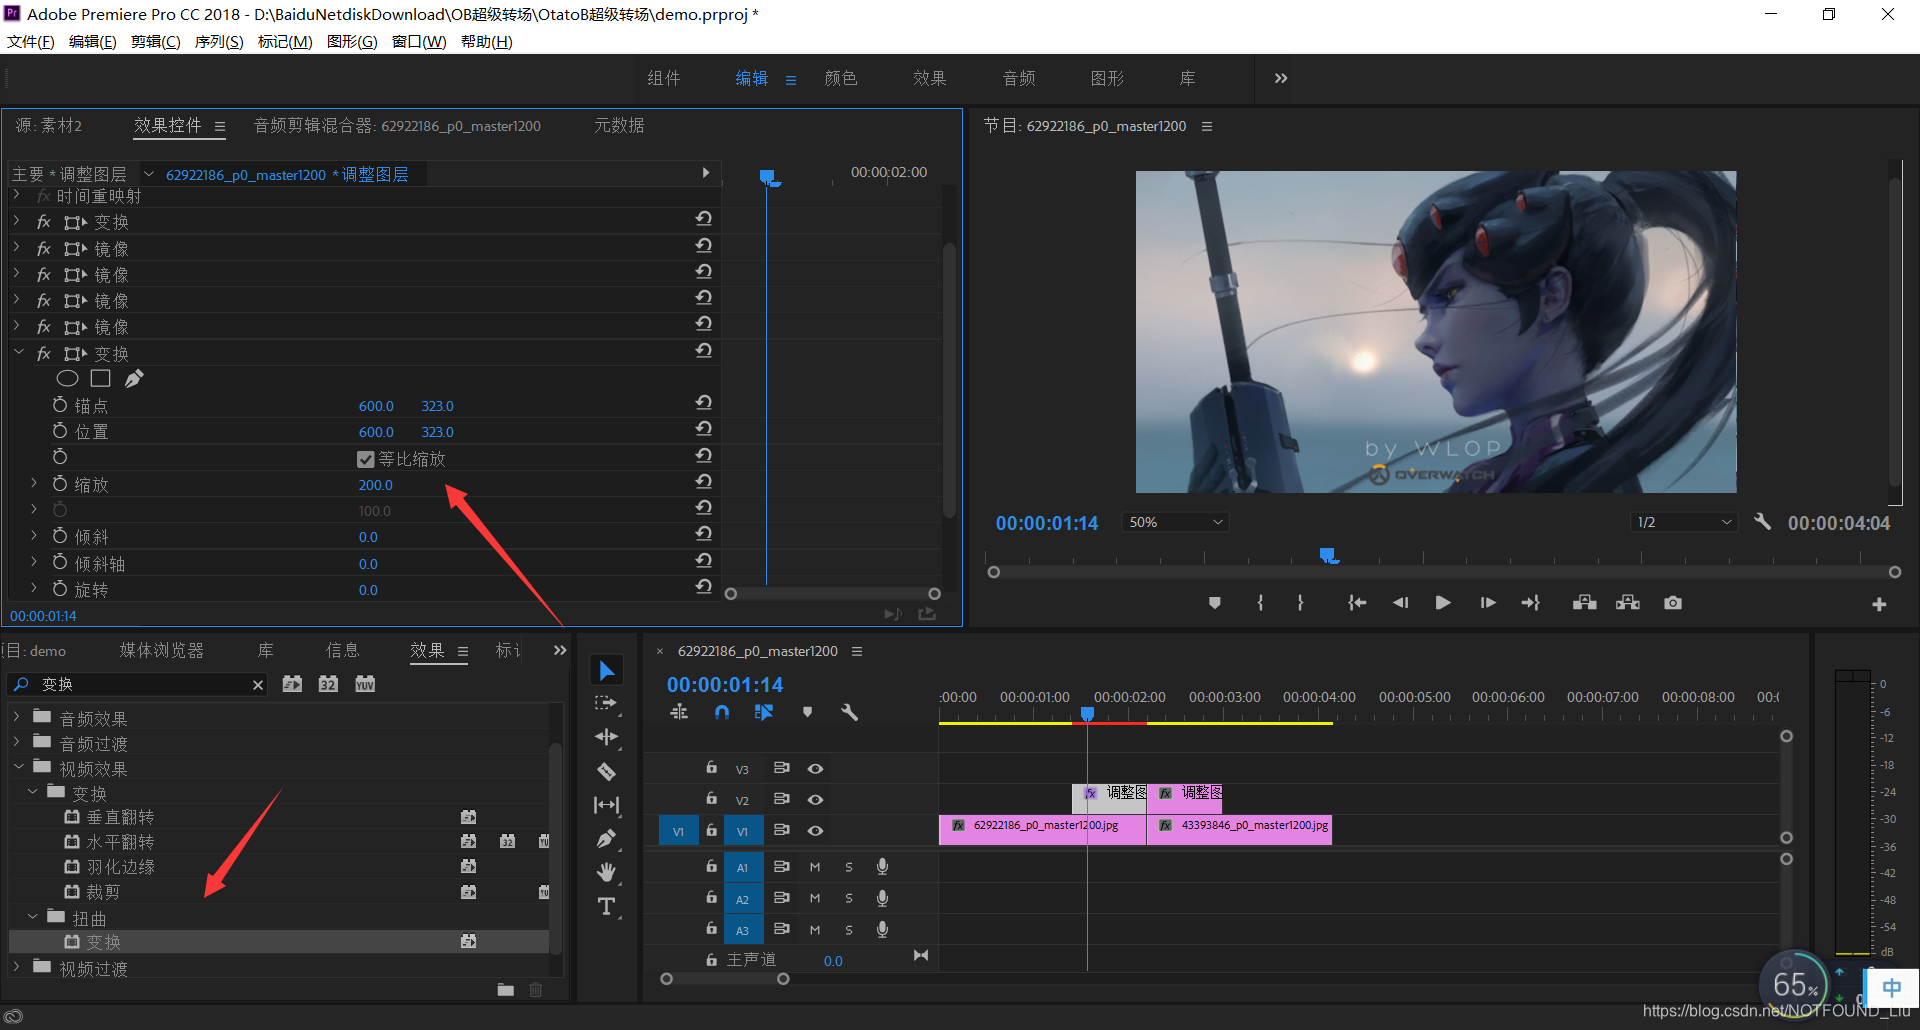Expand the 视频过渡 folder
The width and height of the screenshot is (1920, 1030).
pos(17,967)
